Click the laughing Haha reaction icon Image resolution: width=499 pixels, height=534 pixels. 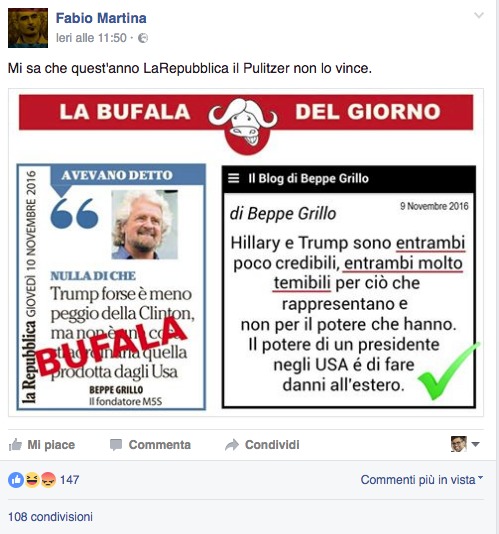(32, 480)
